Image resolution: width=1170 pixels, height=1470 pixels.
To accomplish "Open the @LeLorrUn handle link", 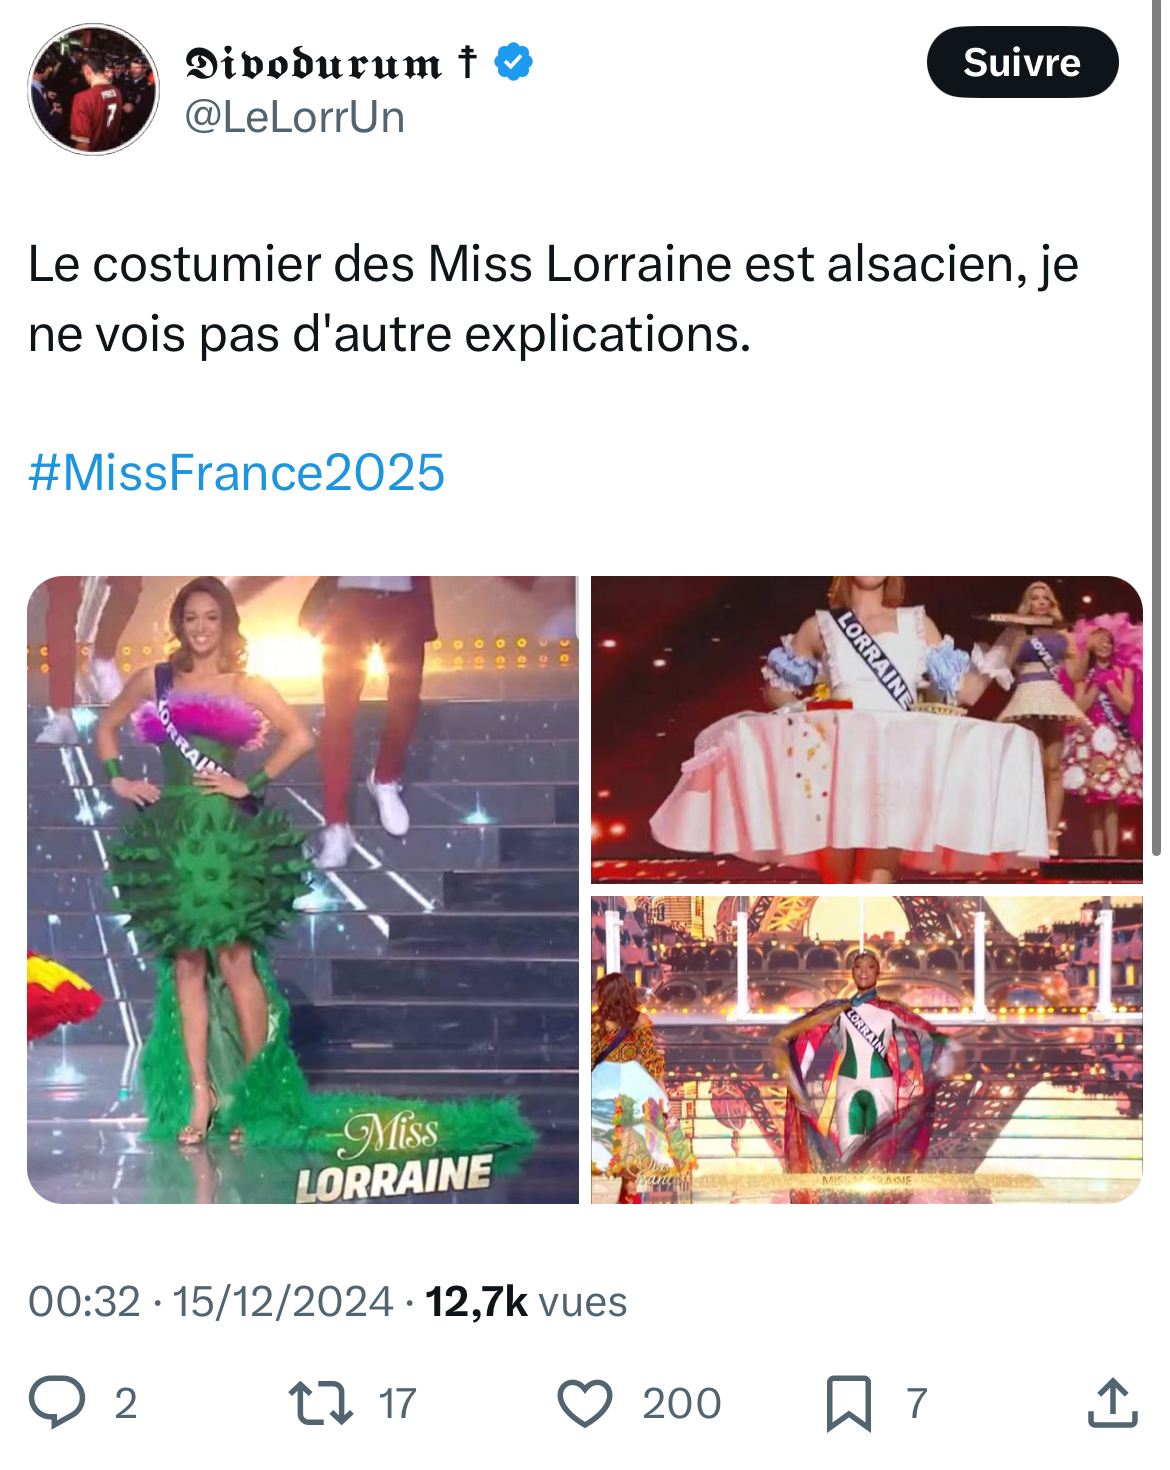I will [x=295, y=118].
